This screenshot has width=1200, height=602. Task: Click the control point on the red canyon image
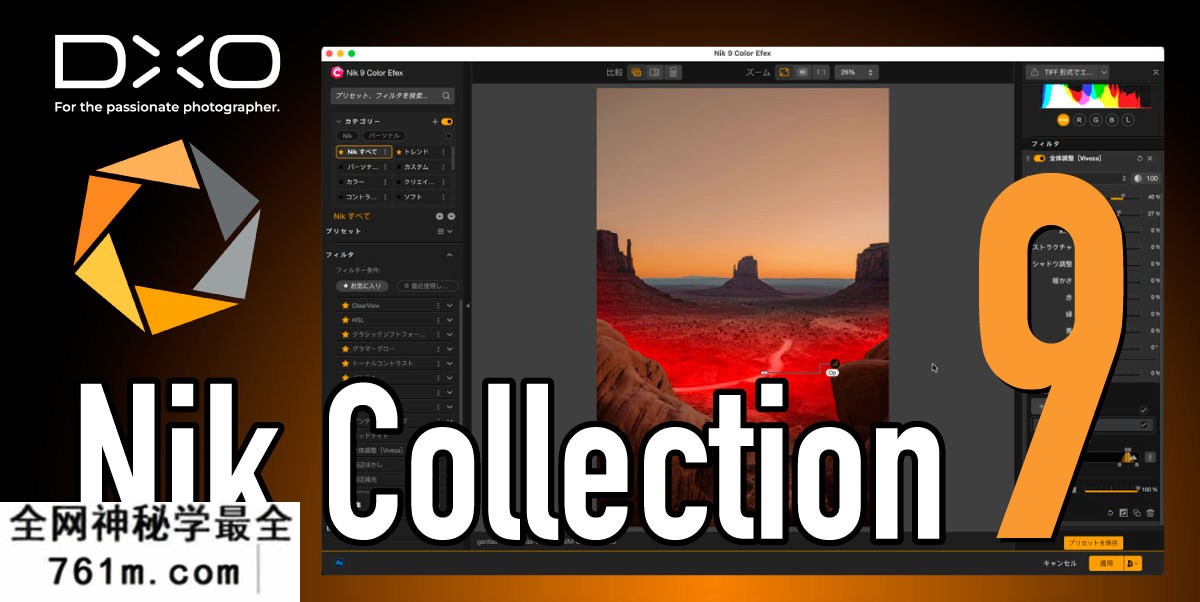764,372
